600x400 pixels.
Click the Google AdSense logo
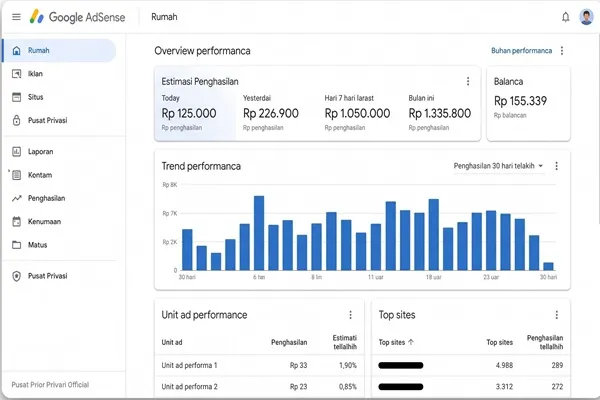(x=78, y=17)
